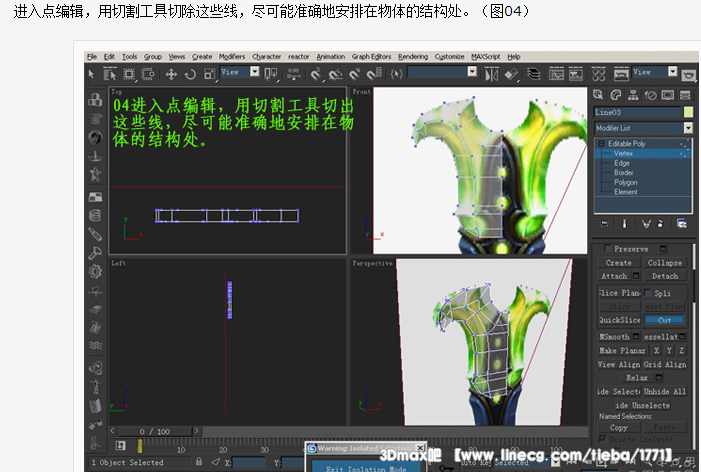Collapse Editable Poly tree in stack

click(601, 143)
